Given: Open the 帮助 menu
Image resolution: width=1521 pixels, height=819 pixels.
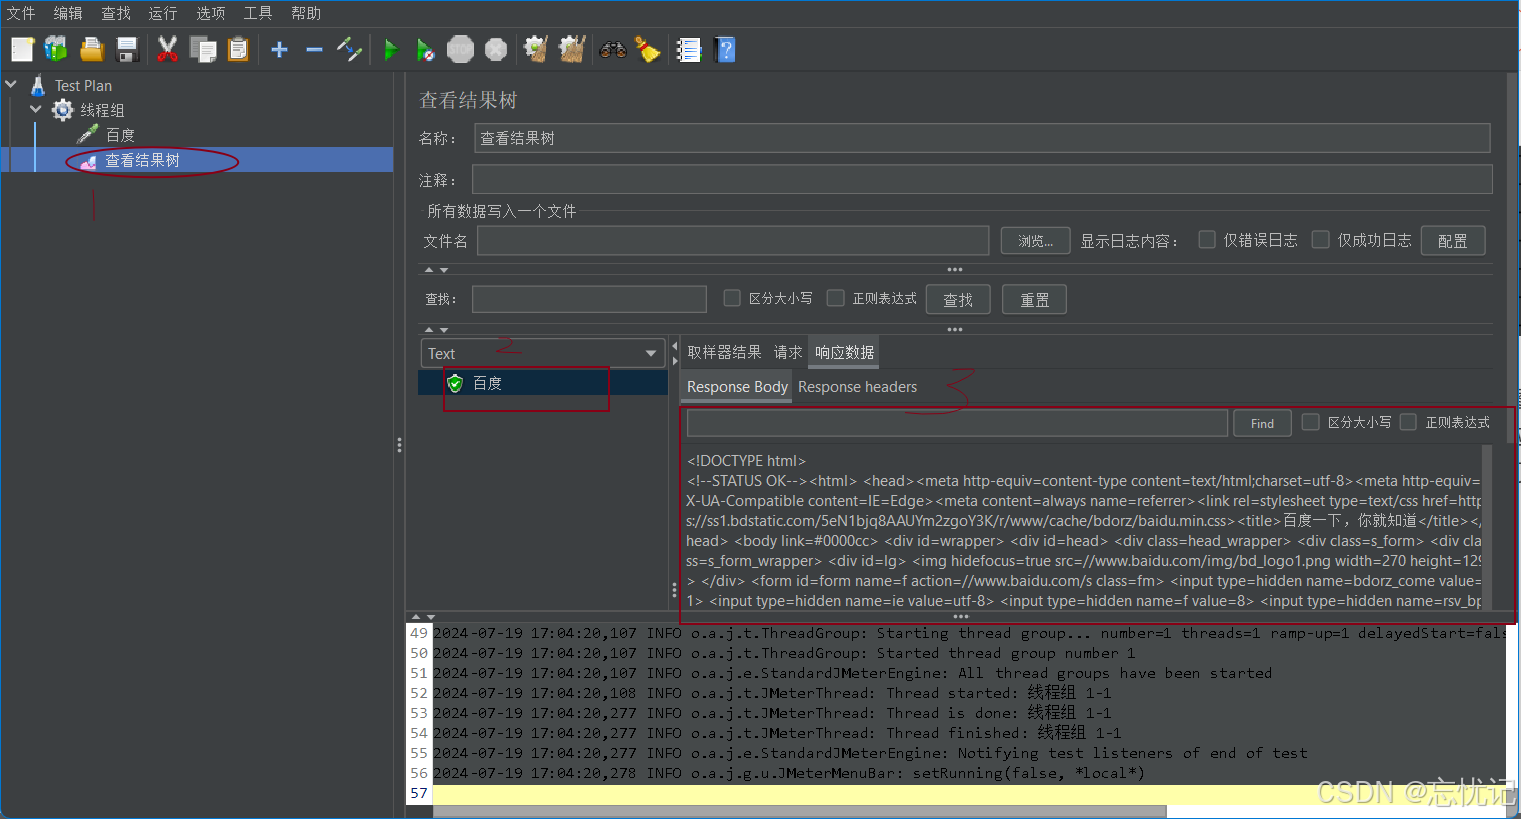Looking at the screenshot, I should point(306,13).
